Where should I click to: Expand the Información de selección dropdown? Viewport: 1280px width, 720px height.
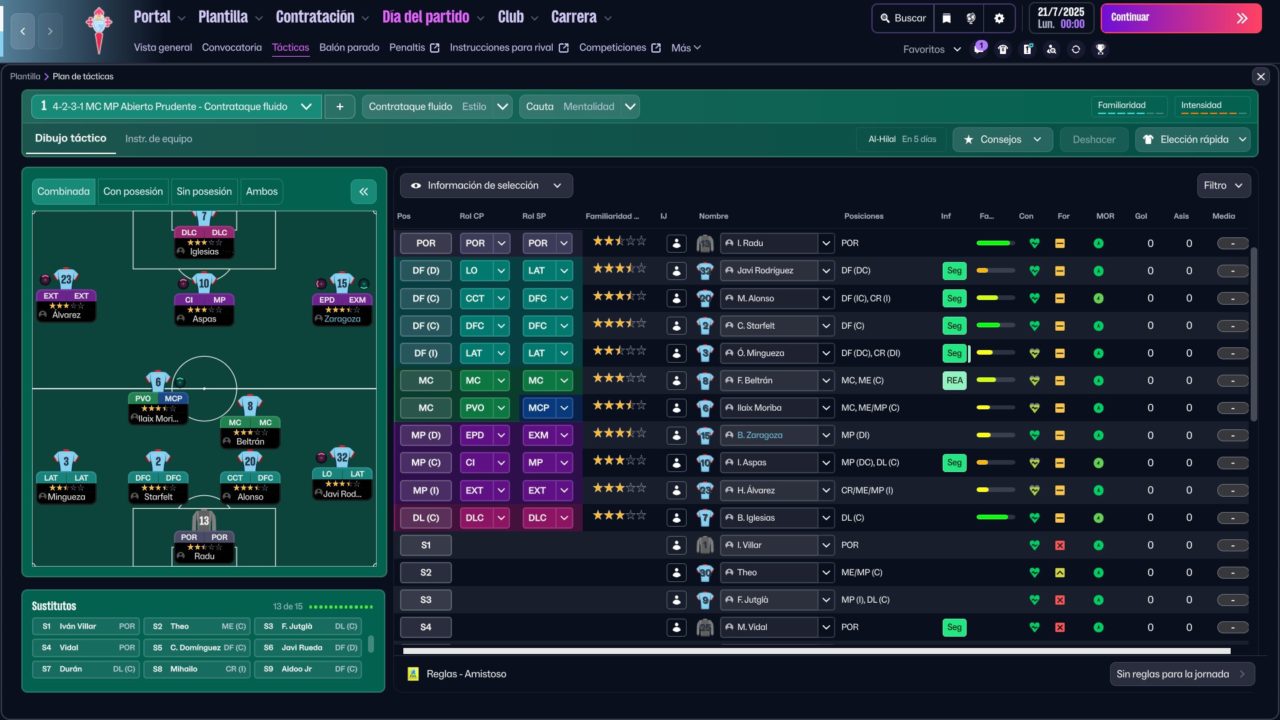pos(486,185)
